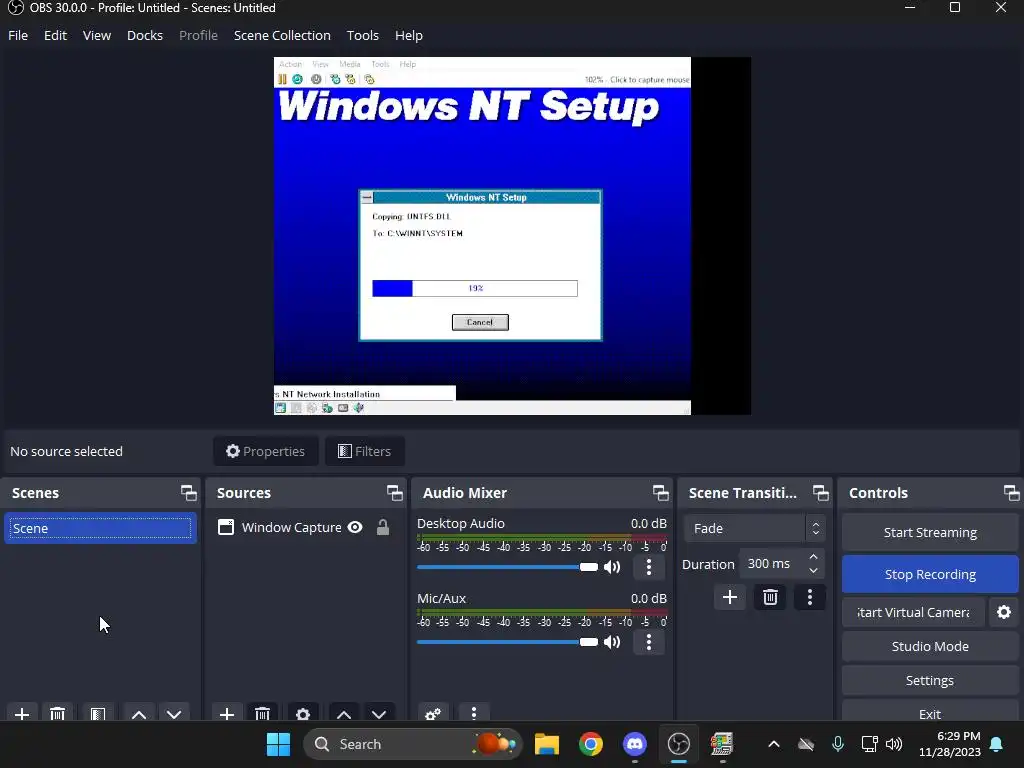This screenshot has width=1024, height=768.
Task: Open Virtual Camera settings gear
Action: click(x=1004, y=612)
